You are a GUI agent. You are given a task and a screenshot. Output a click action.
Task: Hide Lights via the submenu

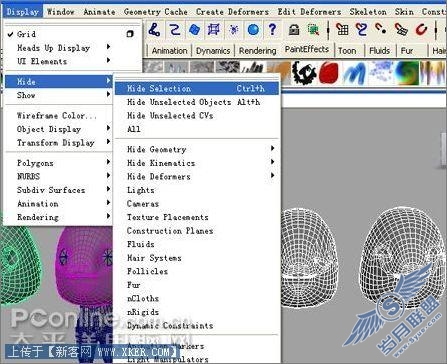[197, 190]
